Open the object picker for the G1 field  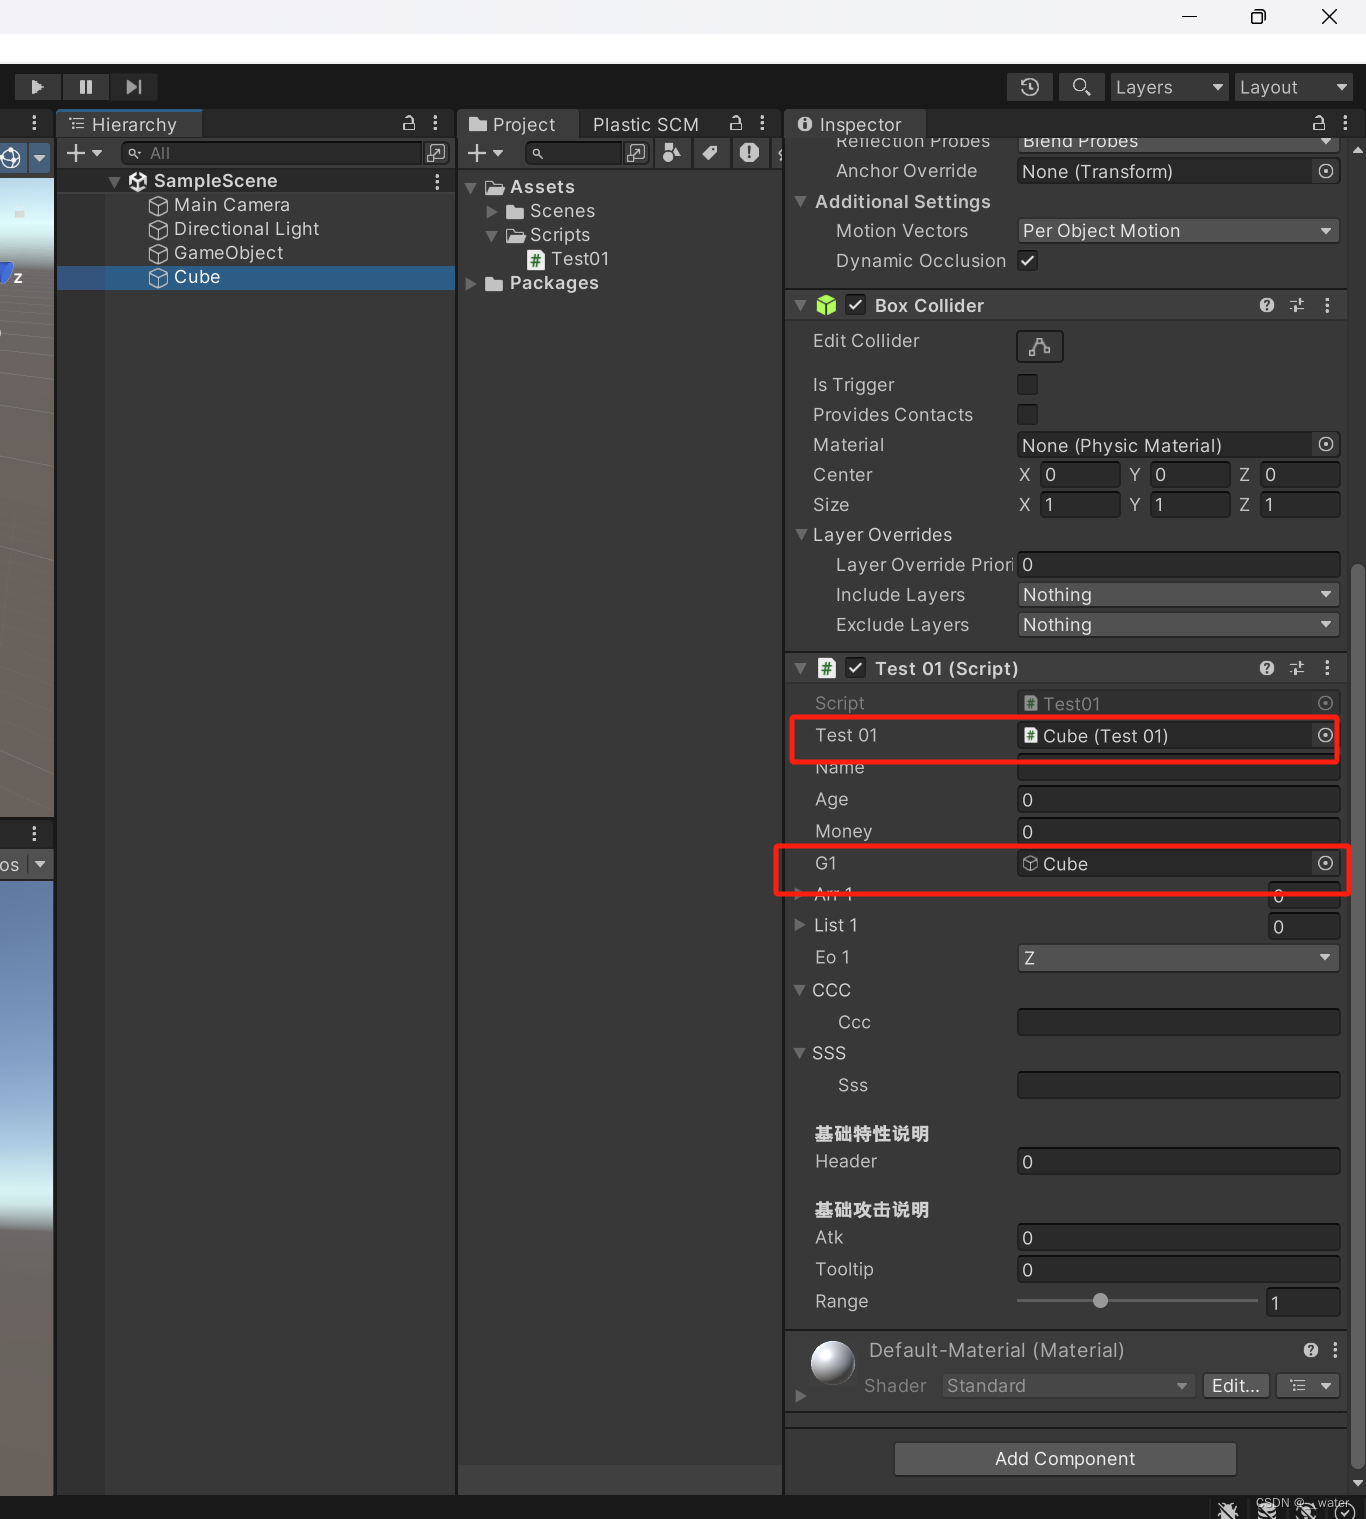(1325, 863)
